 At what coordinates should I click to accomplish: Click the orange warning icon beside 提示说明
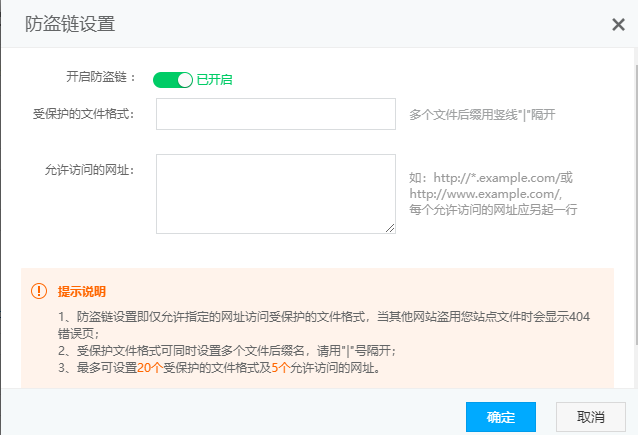tap(39, 292)
